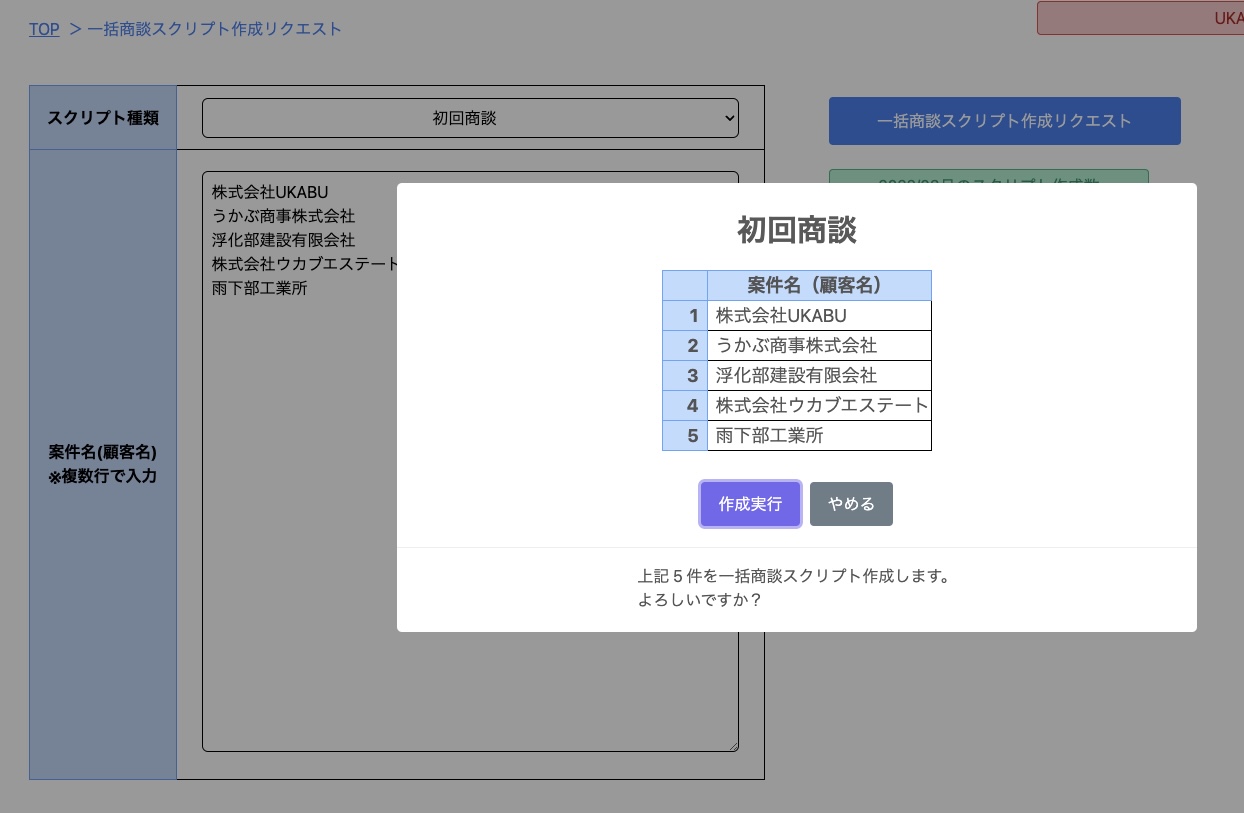
Task: Click うかぶ商事株式会社 line in the text area
Action: [283, 216]
